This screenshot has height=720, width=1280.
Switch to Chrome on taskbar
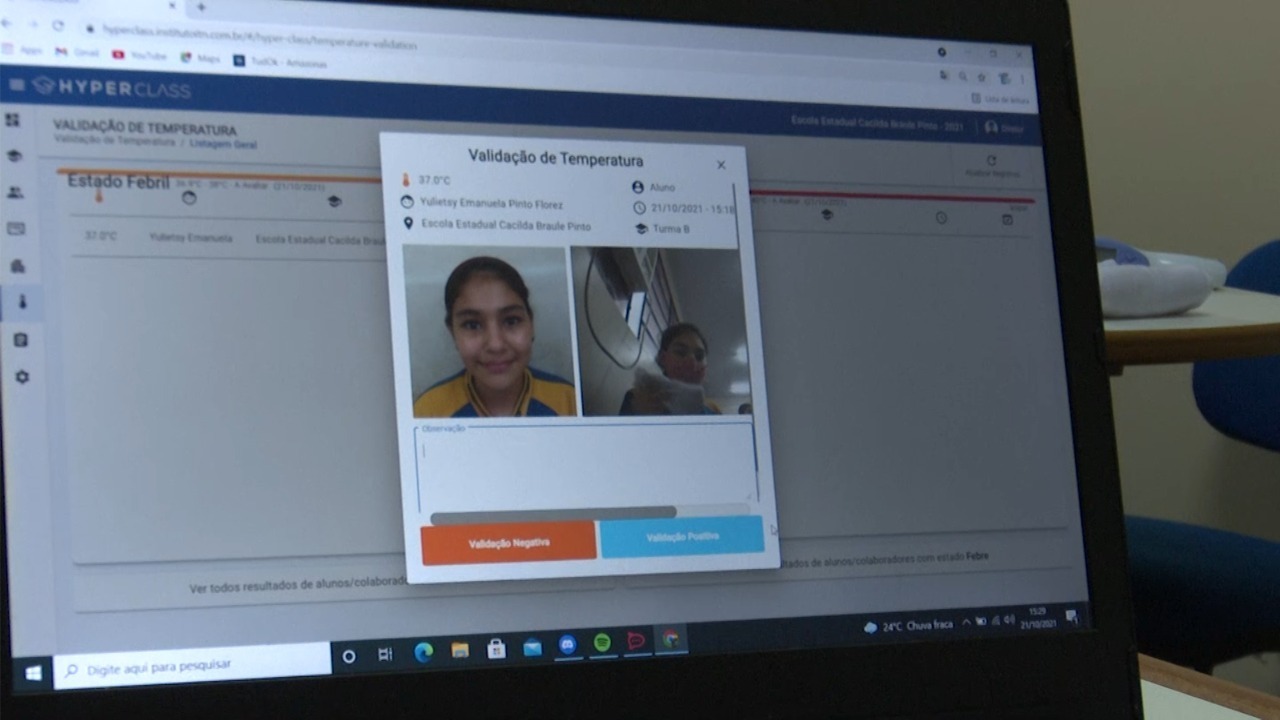click(671, 638)
